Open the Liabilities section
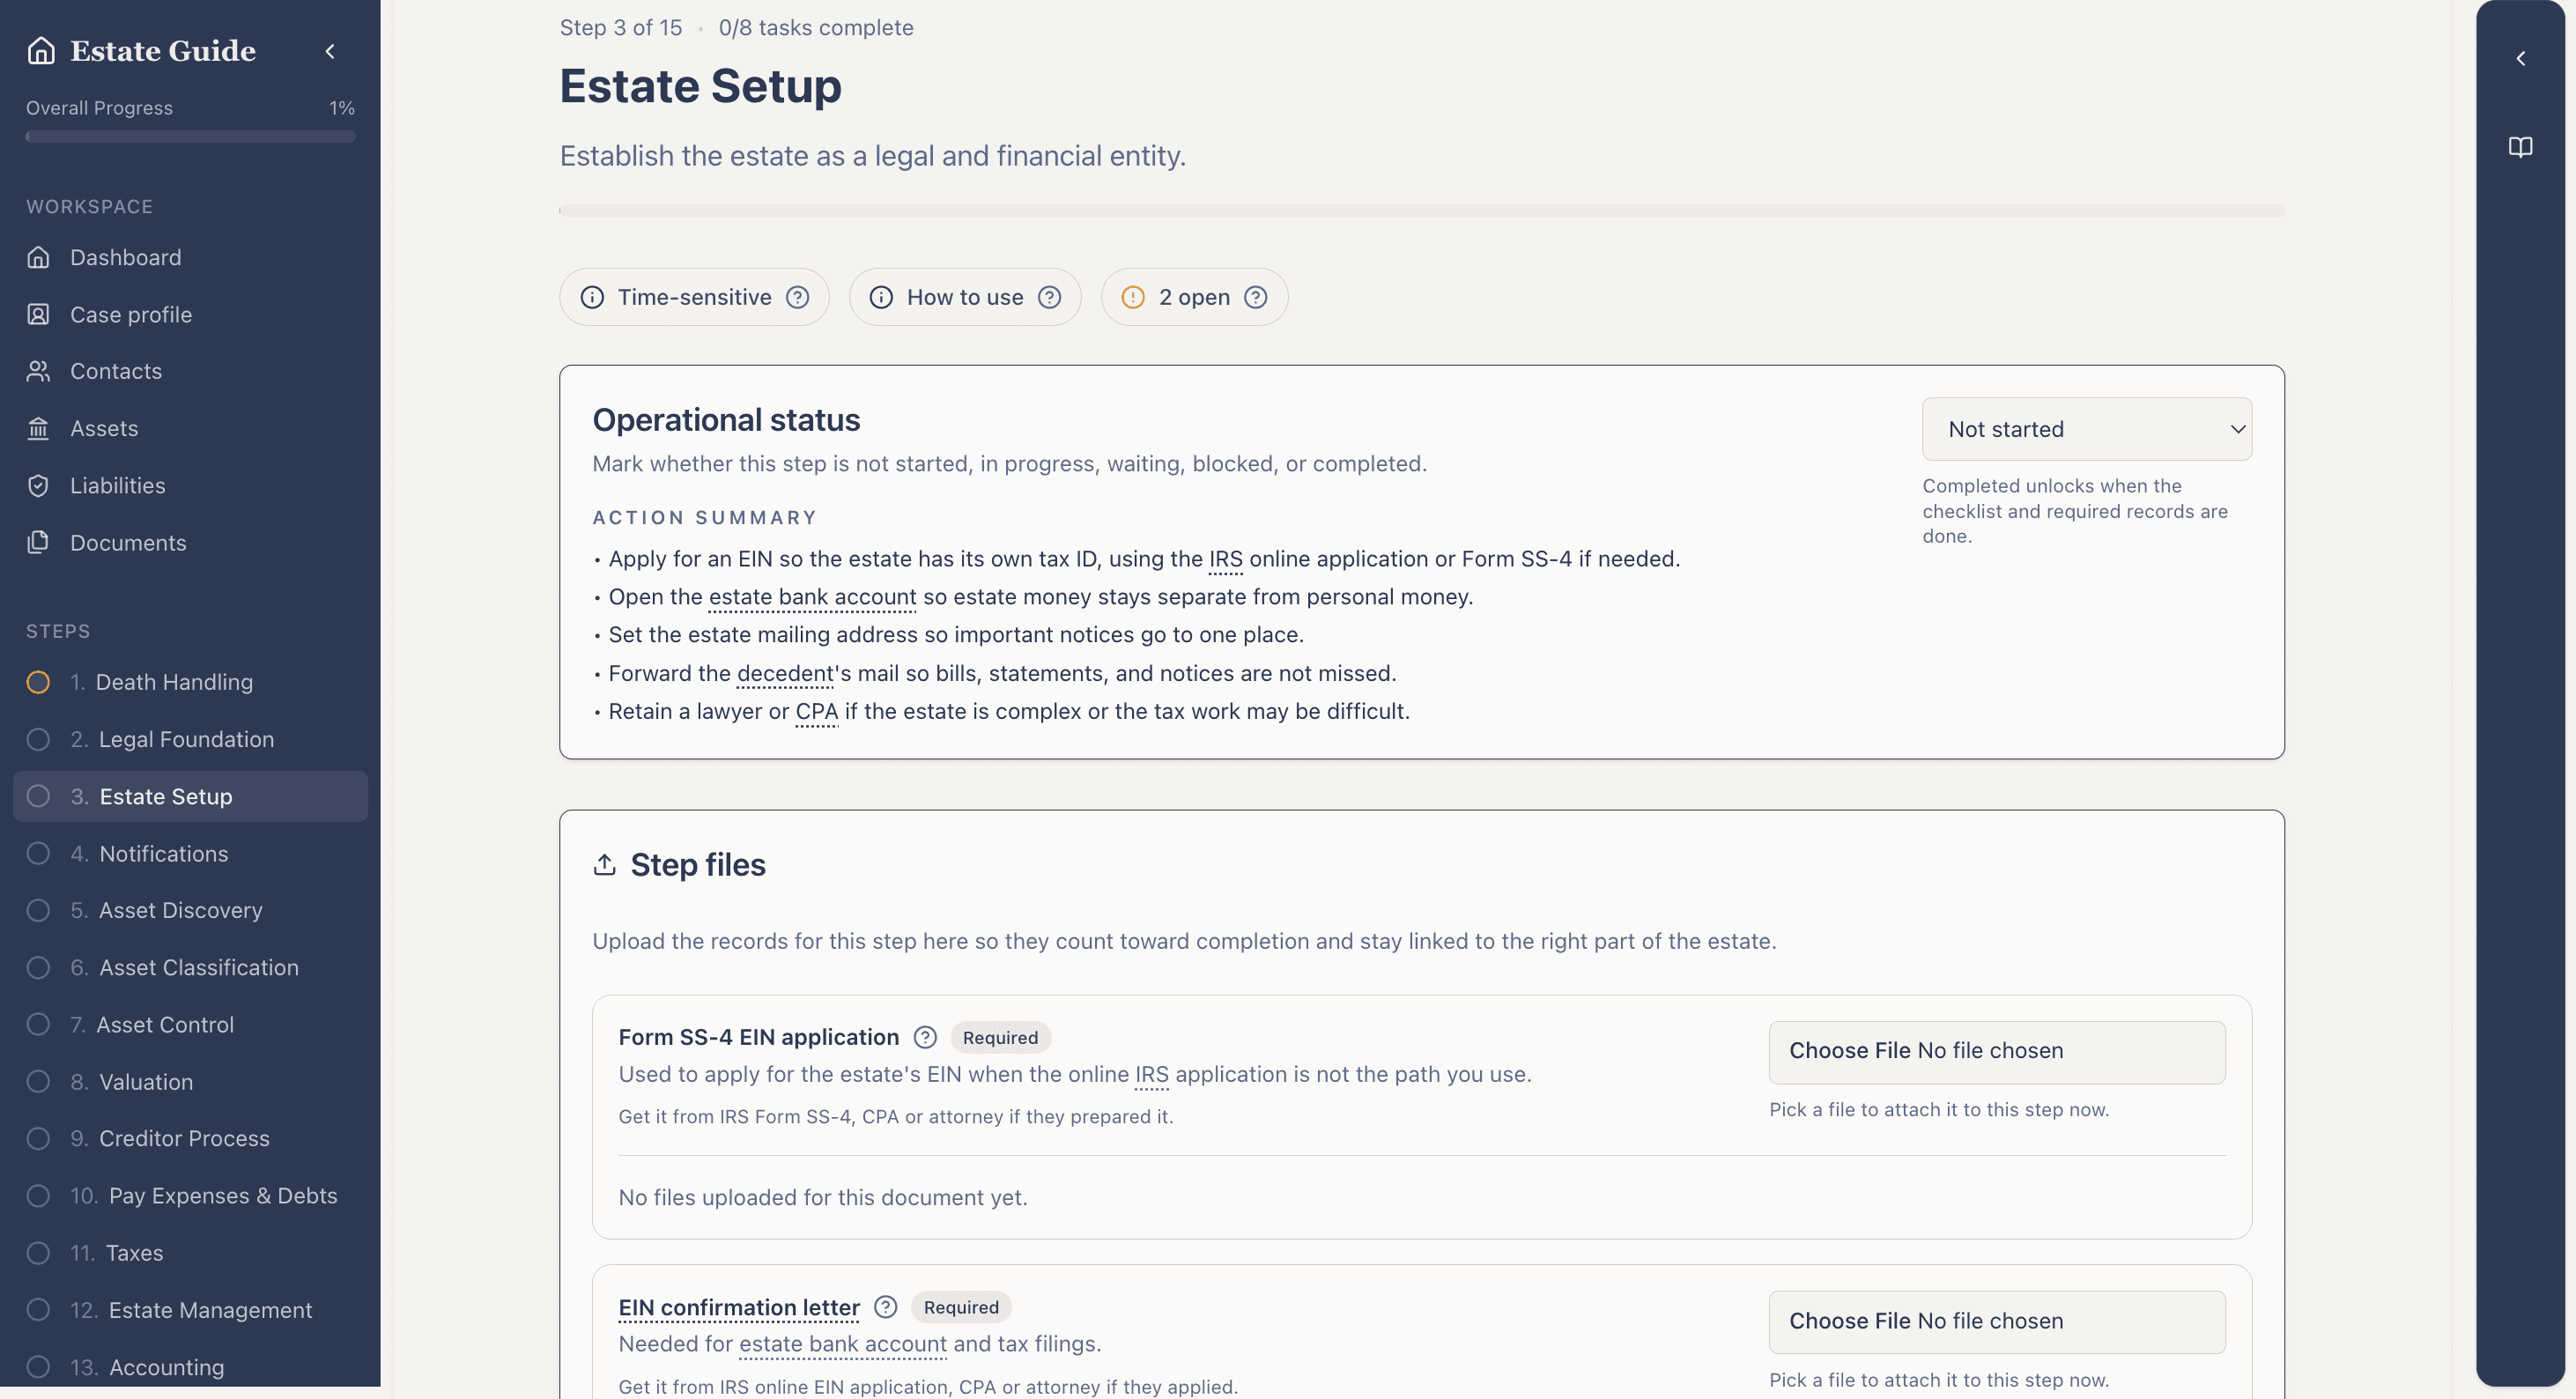 [190, 485]
